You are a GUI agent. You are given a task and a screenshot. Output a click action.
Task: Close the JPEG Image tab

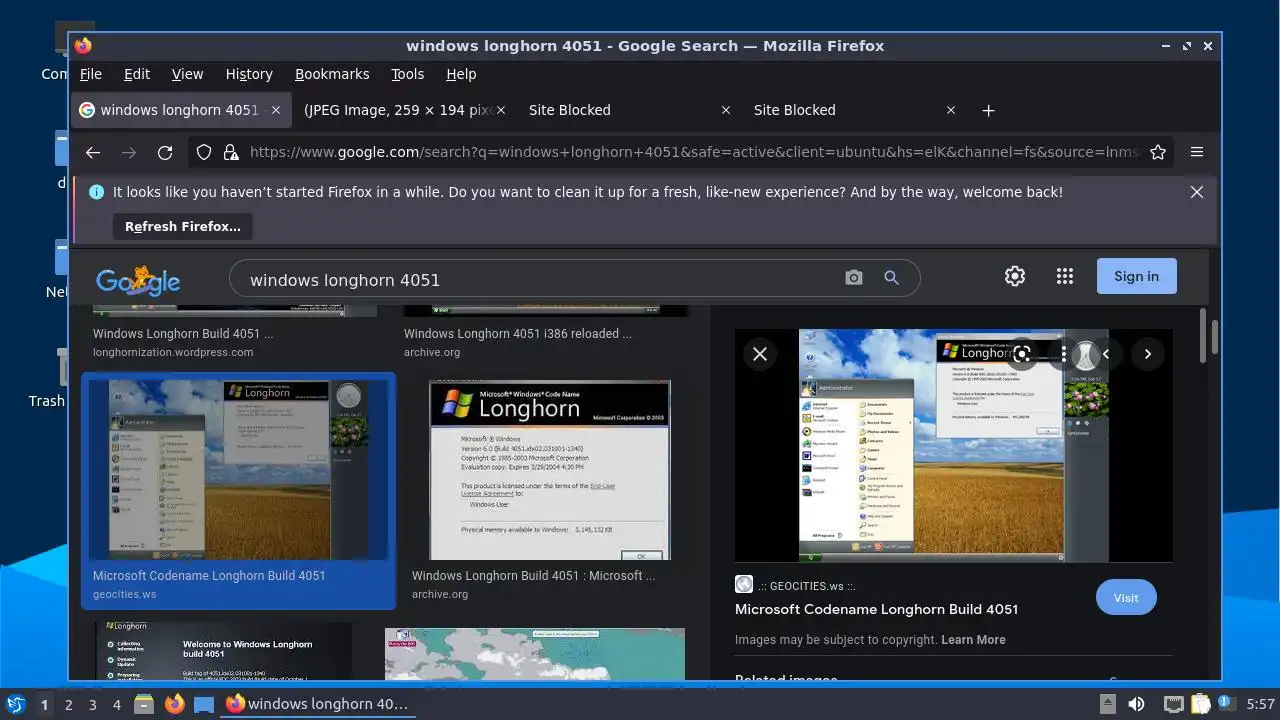click(x=501, y=110)
